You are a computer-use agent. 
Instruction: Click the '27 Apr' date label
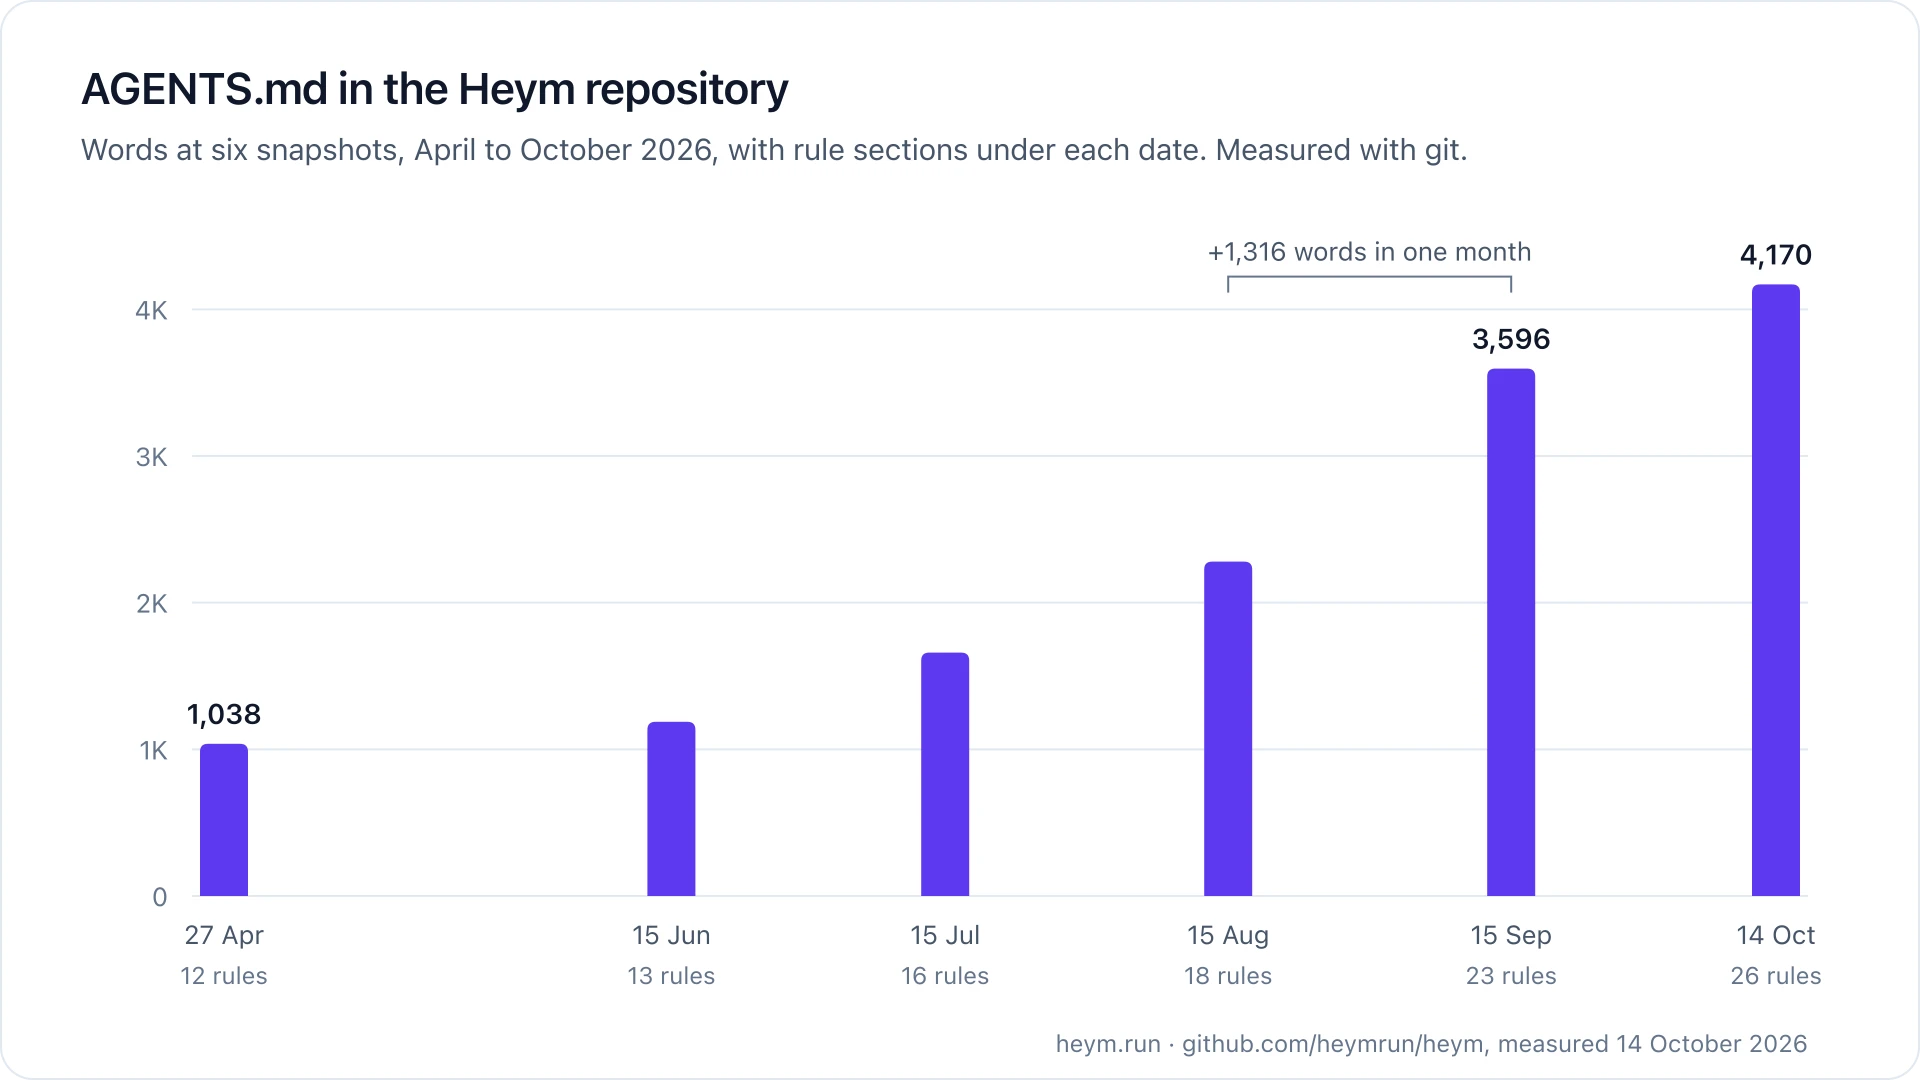point(224,936)
